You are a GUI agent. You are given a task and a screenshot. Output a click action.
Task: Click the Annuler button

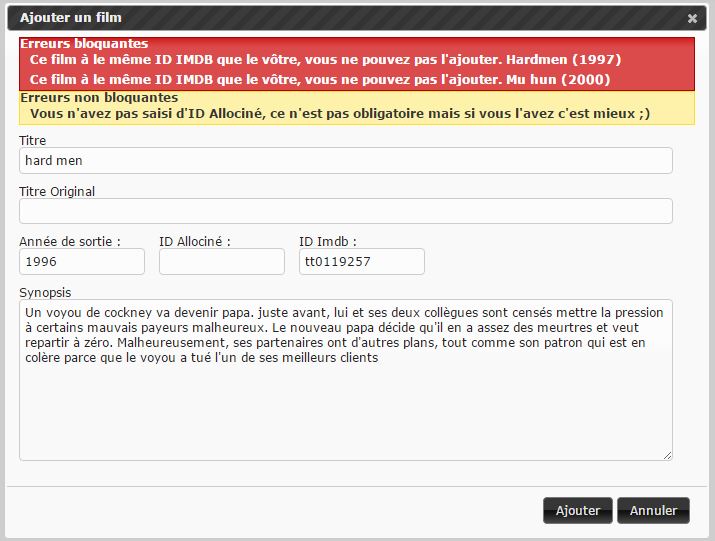[653, 510]
